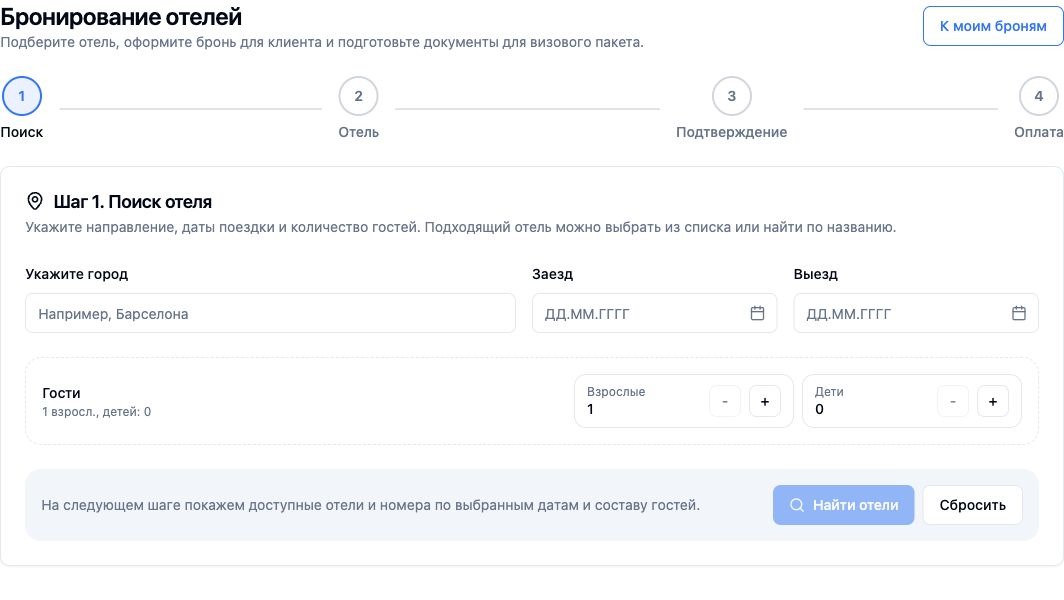Focus the Выезд date field
Viewport: 1064px width, 600px height.
[x=915, y=313]
